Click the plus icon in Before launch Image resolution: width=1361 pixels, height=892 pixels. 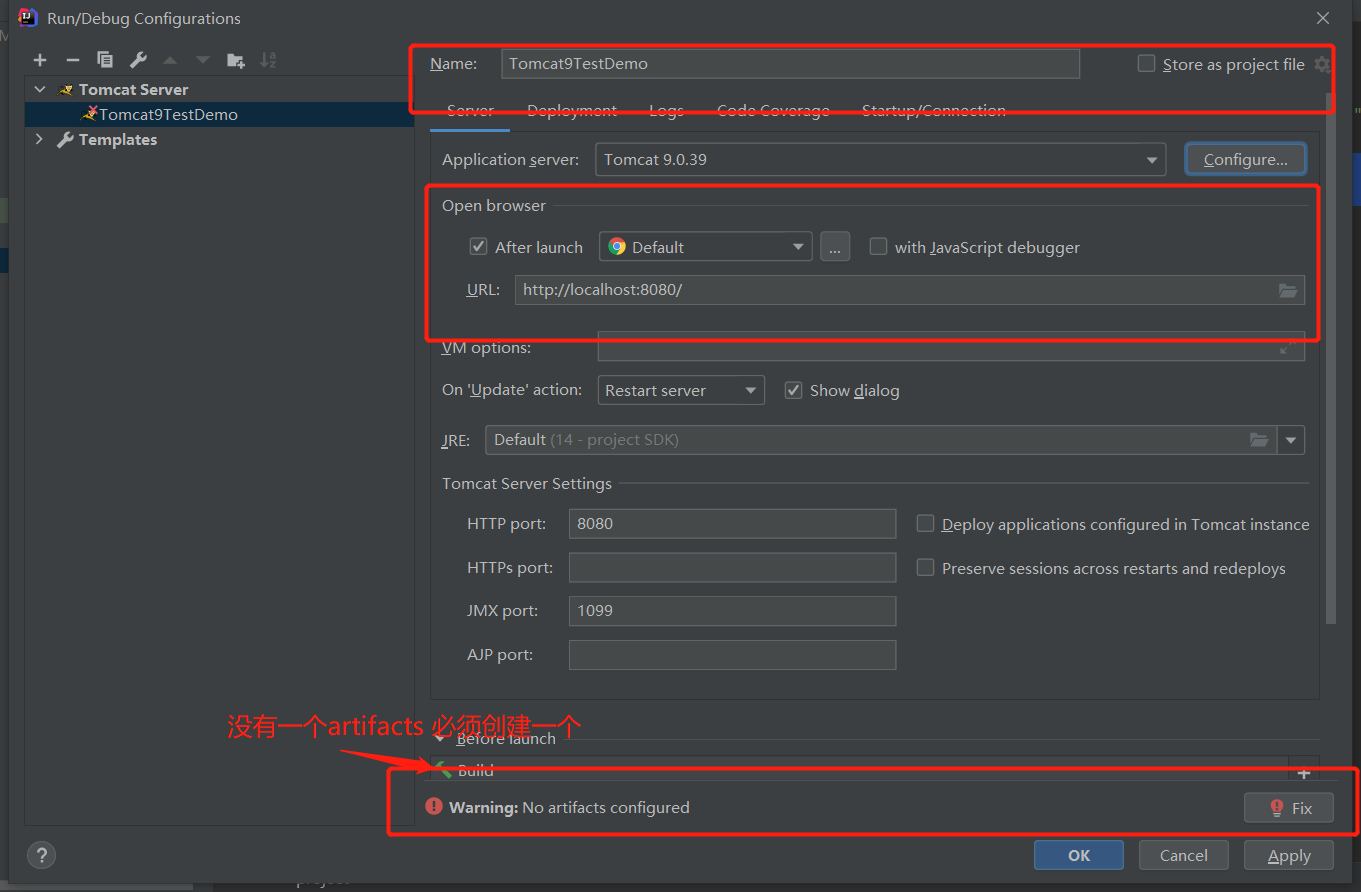(x=1303, y=773)
